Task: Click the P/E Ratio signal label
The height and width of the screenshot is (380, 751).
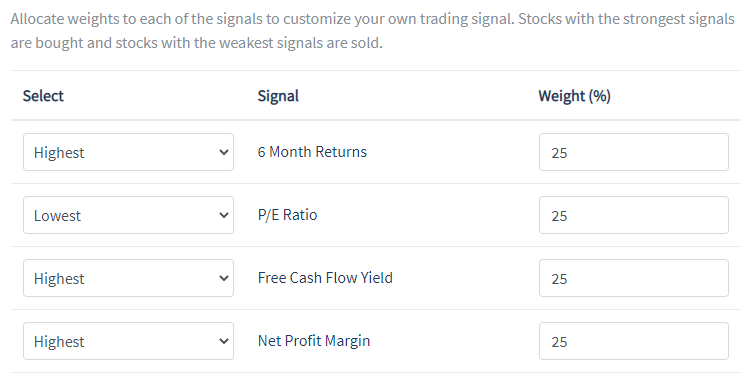Action: click(x=287, y=215)
